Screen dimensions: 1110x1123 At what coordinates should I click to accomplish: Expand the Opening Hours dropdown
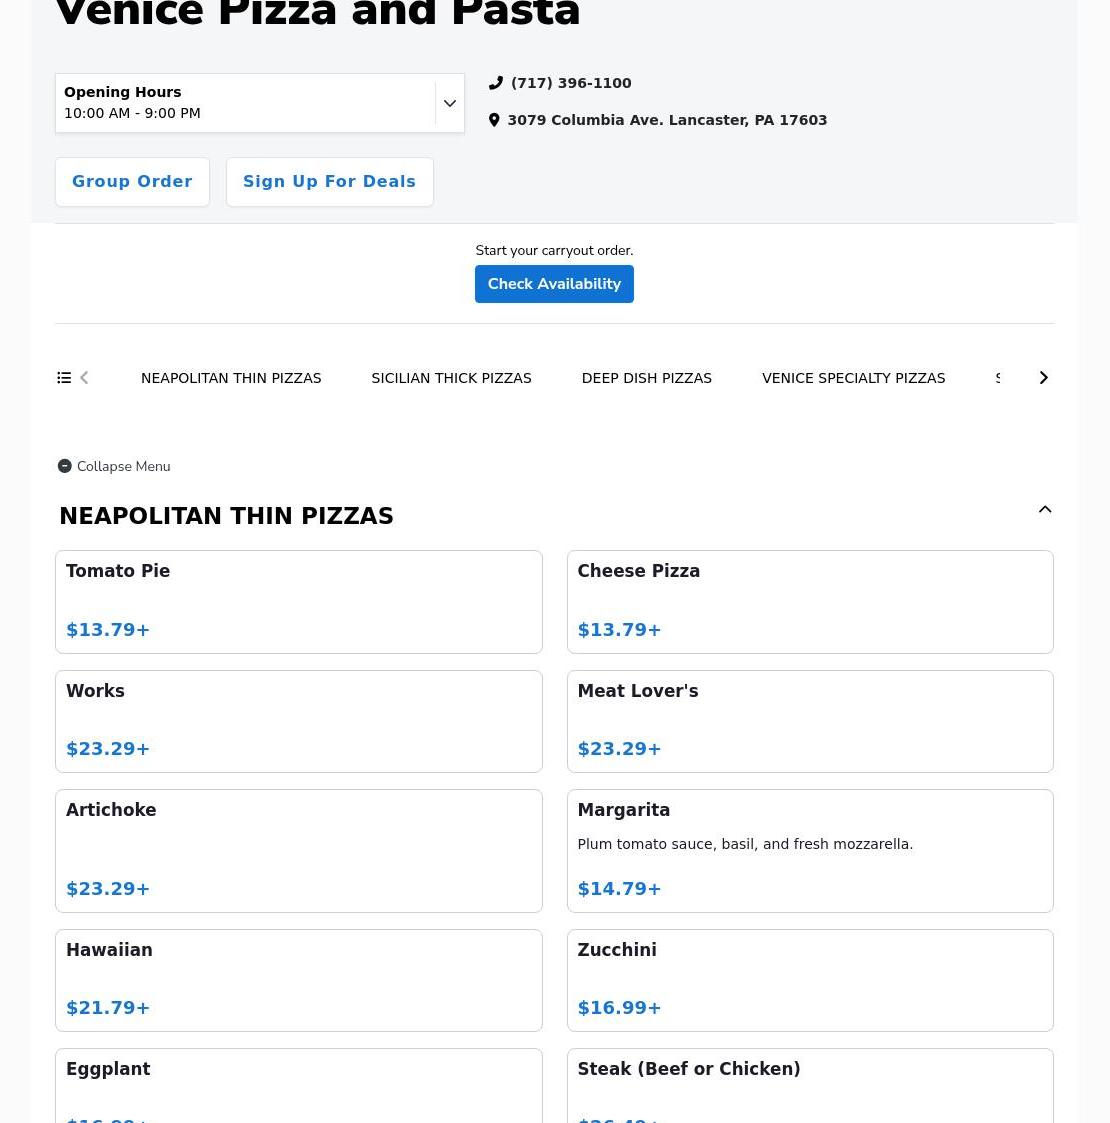[x=449, y=103]
